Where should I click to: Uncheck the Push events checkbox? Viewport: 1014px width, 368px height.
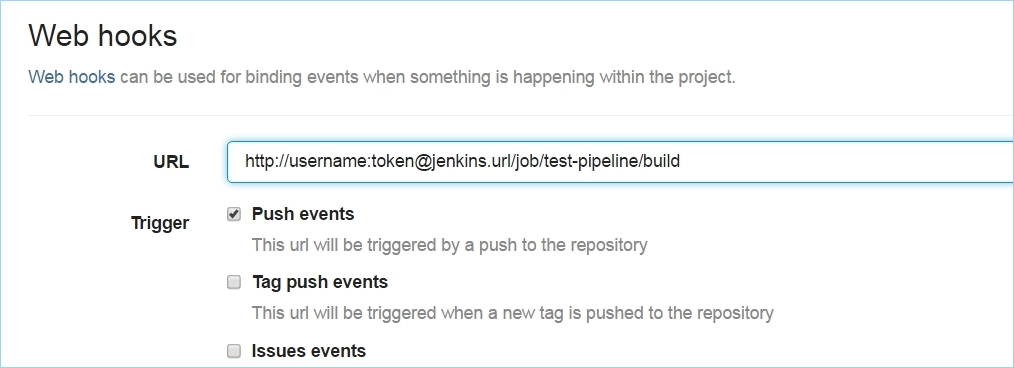tap(233, 214)
